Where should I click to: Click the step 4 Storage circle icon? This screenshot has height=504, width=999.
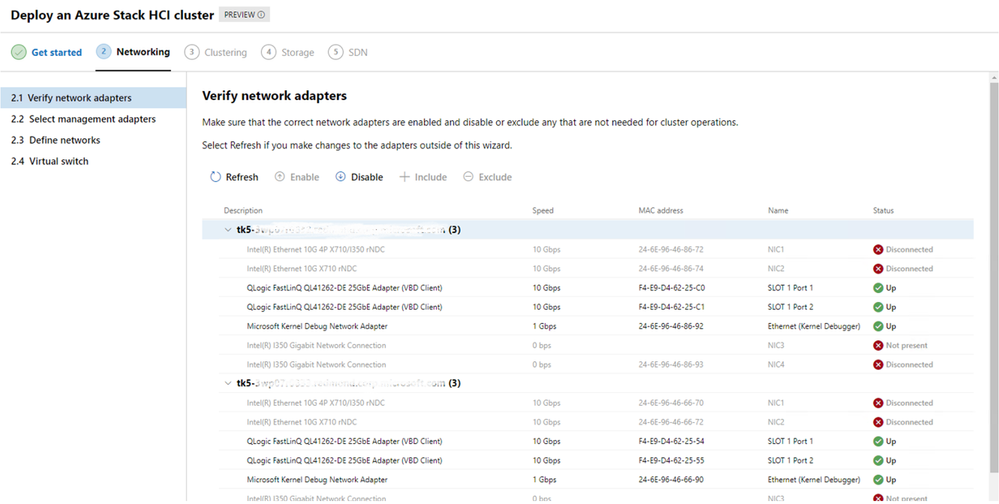point(269,52)
